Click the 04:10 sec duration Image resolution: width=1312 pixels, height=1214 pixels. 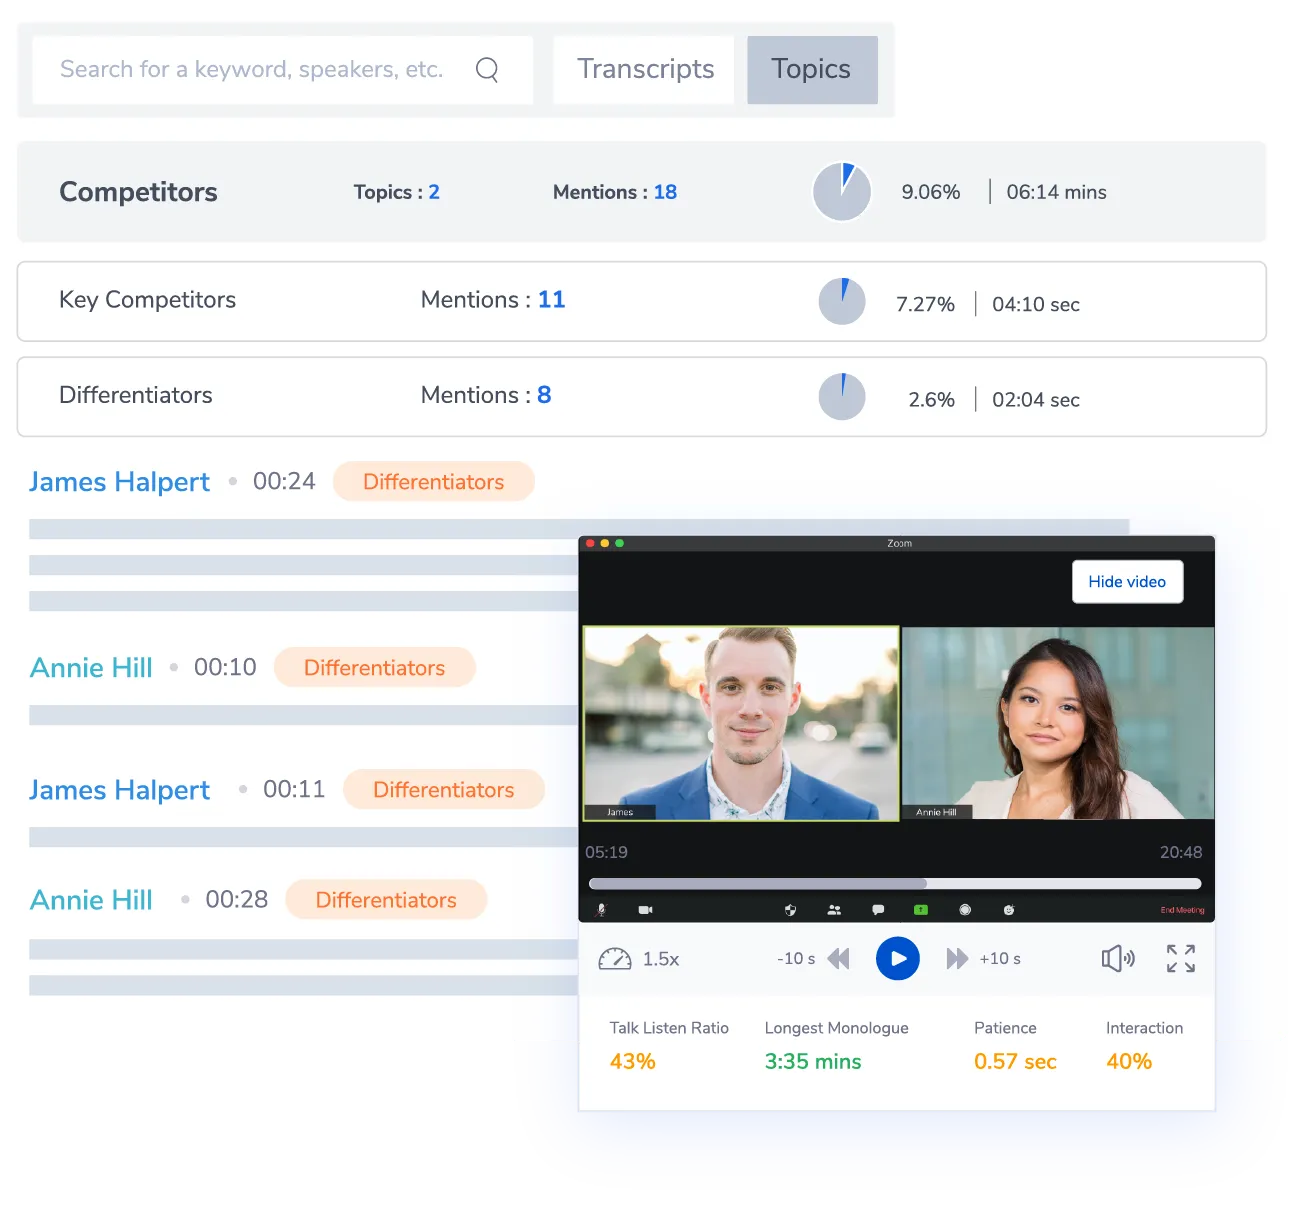click(1036, 304)
